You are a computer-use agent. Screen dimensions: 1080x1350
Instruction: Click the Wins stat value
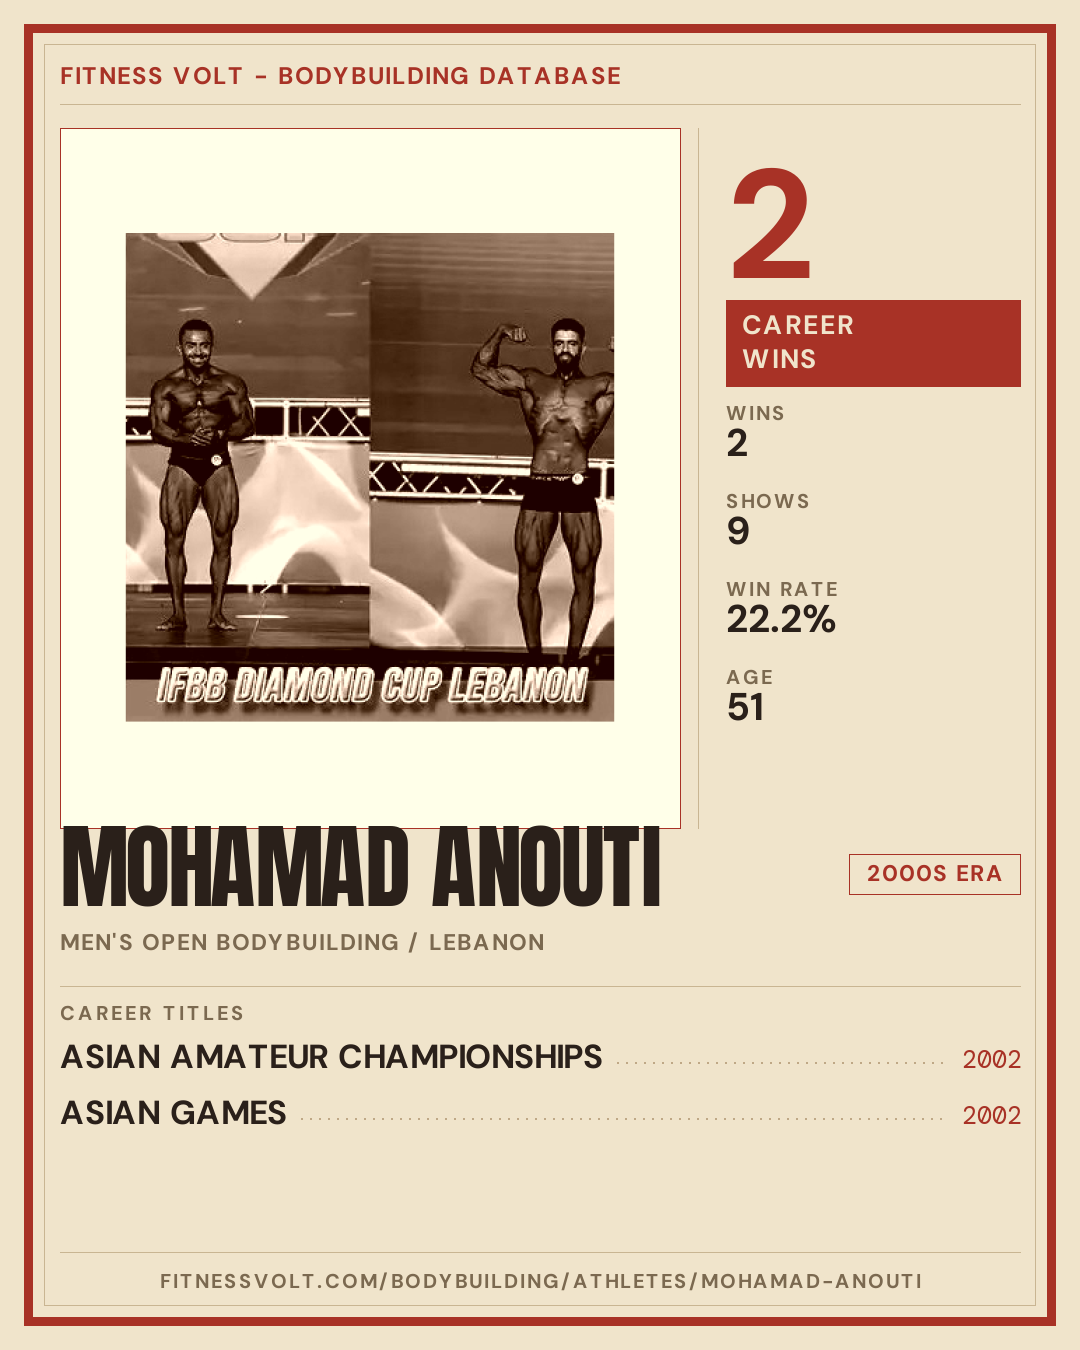pyautogui.click(x=737, y=443)
